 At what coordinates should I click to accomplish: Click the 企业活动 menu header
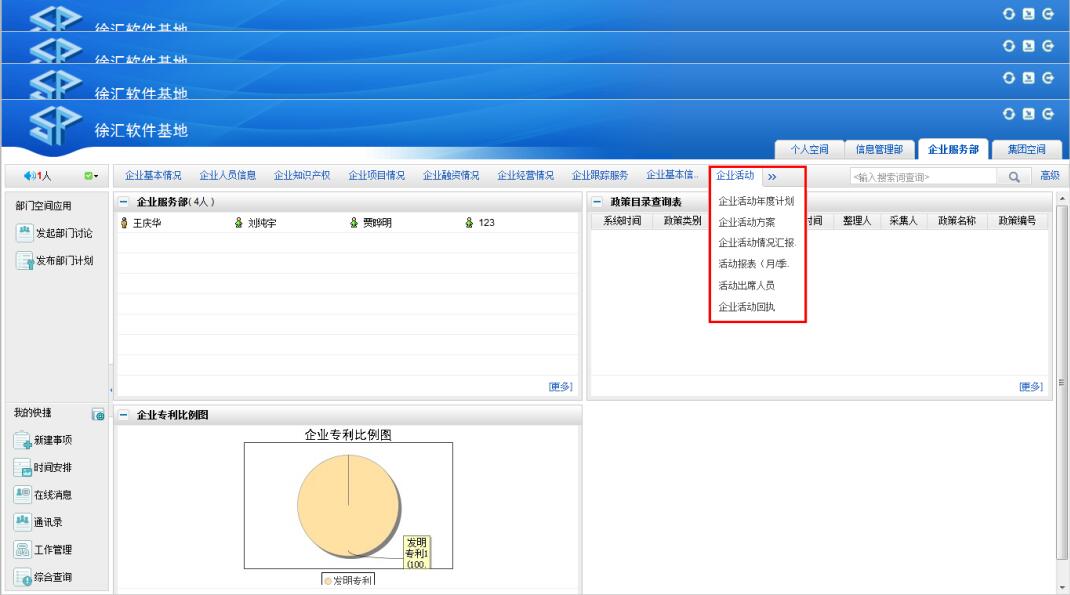click(x=735, y=175)
